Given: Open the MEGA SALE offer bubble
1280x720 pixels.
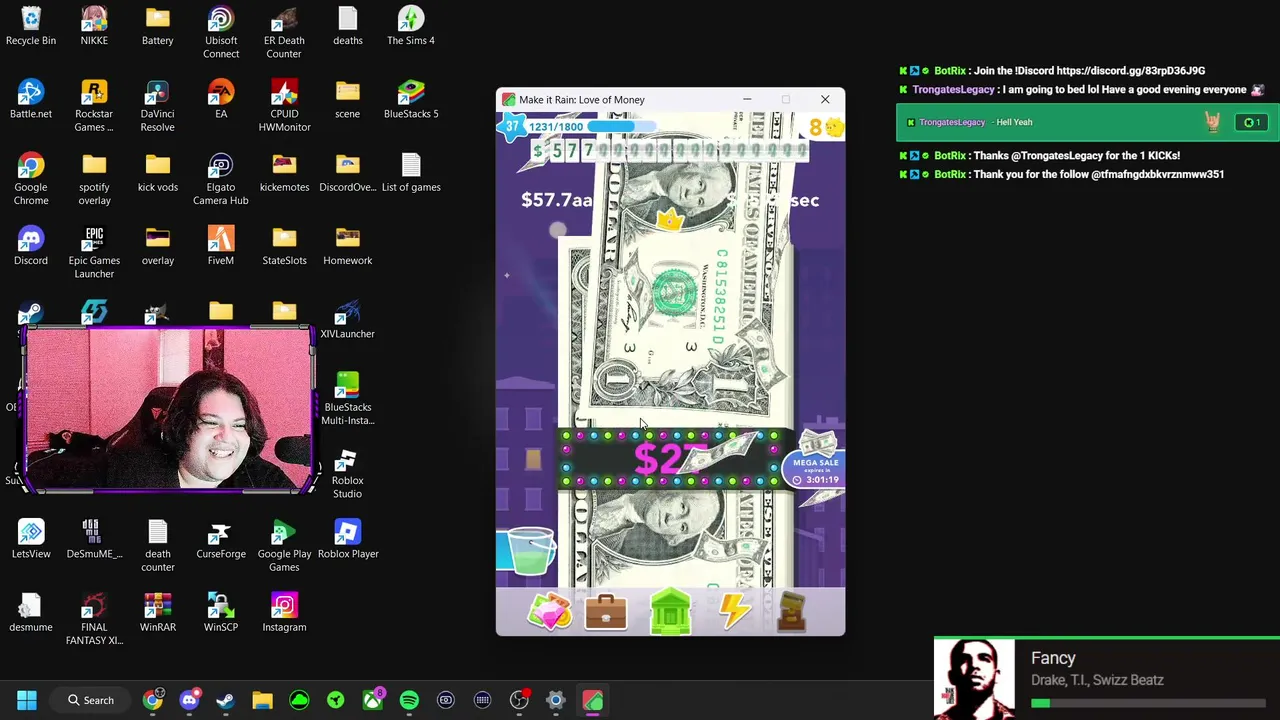Looking at the screenshot, I should (x=816, y=464).
